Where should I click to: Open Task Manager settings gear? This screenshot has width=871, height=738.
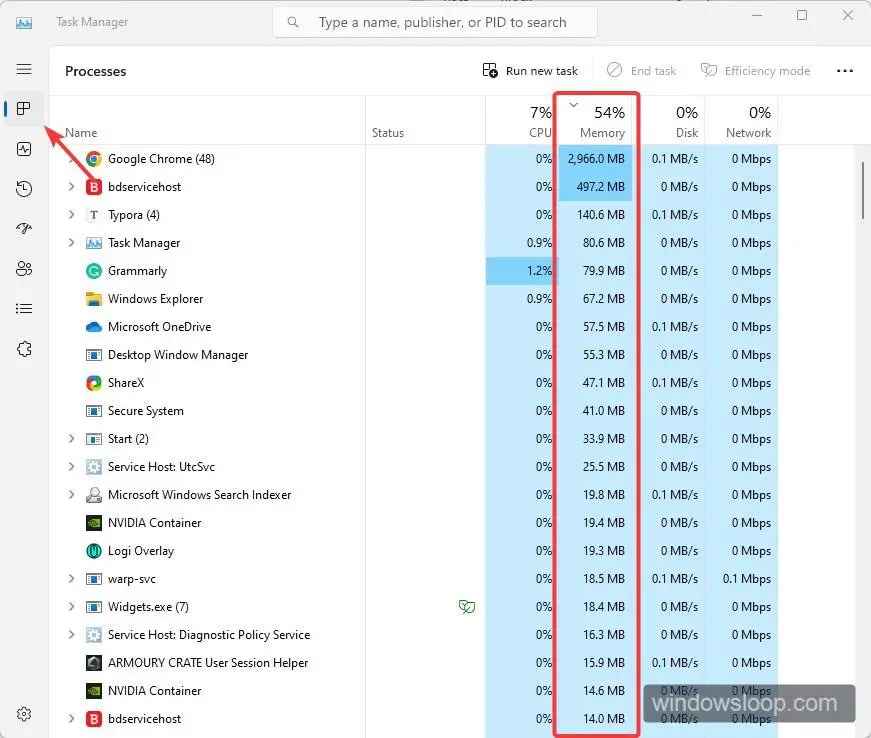pyautogui.click(x=24, y=714)
